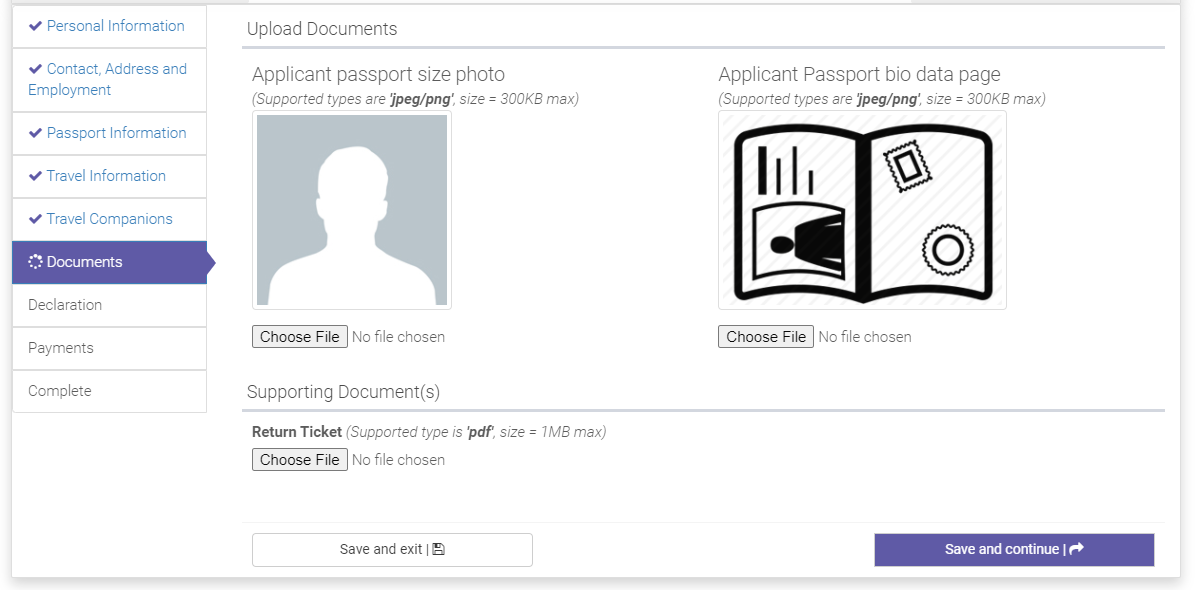Click 'No file chosen' under Return Ticket
The image size is (1195, 590).
coord(399,460)
